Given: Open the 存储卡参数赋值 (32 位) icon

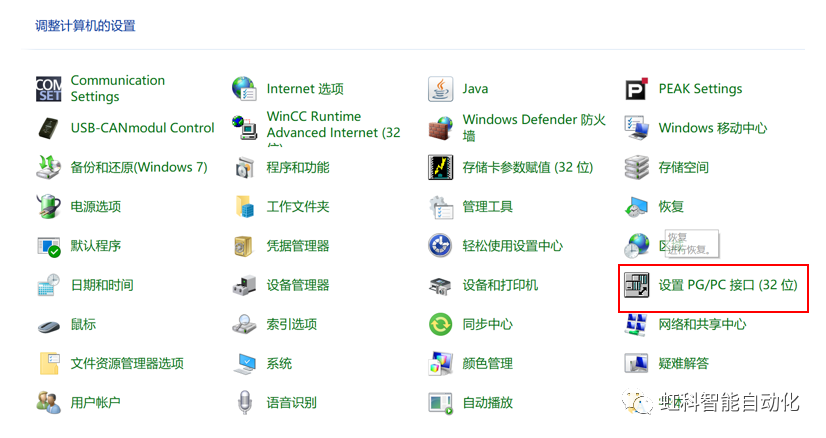Looking at the screenshot, I should pos(440,167).
